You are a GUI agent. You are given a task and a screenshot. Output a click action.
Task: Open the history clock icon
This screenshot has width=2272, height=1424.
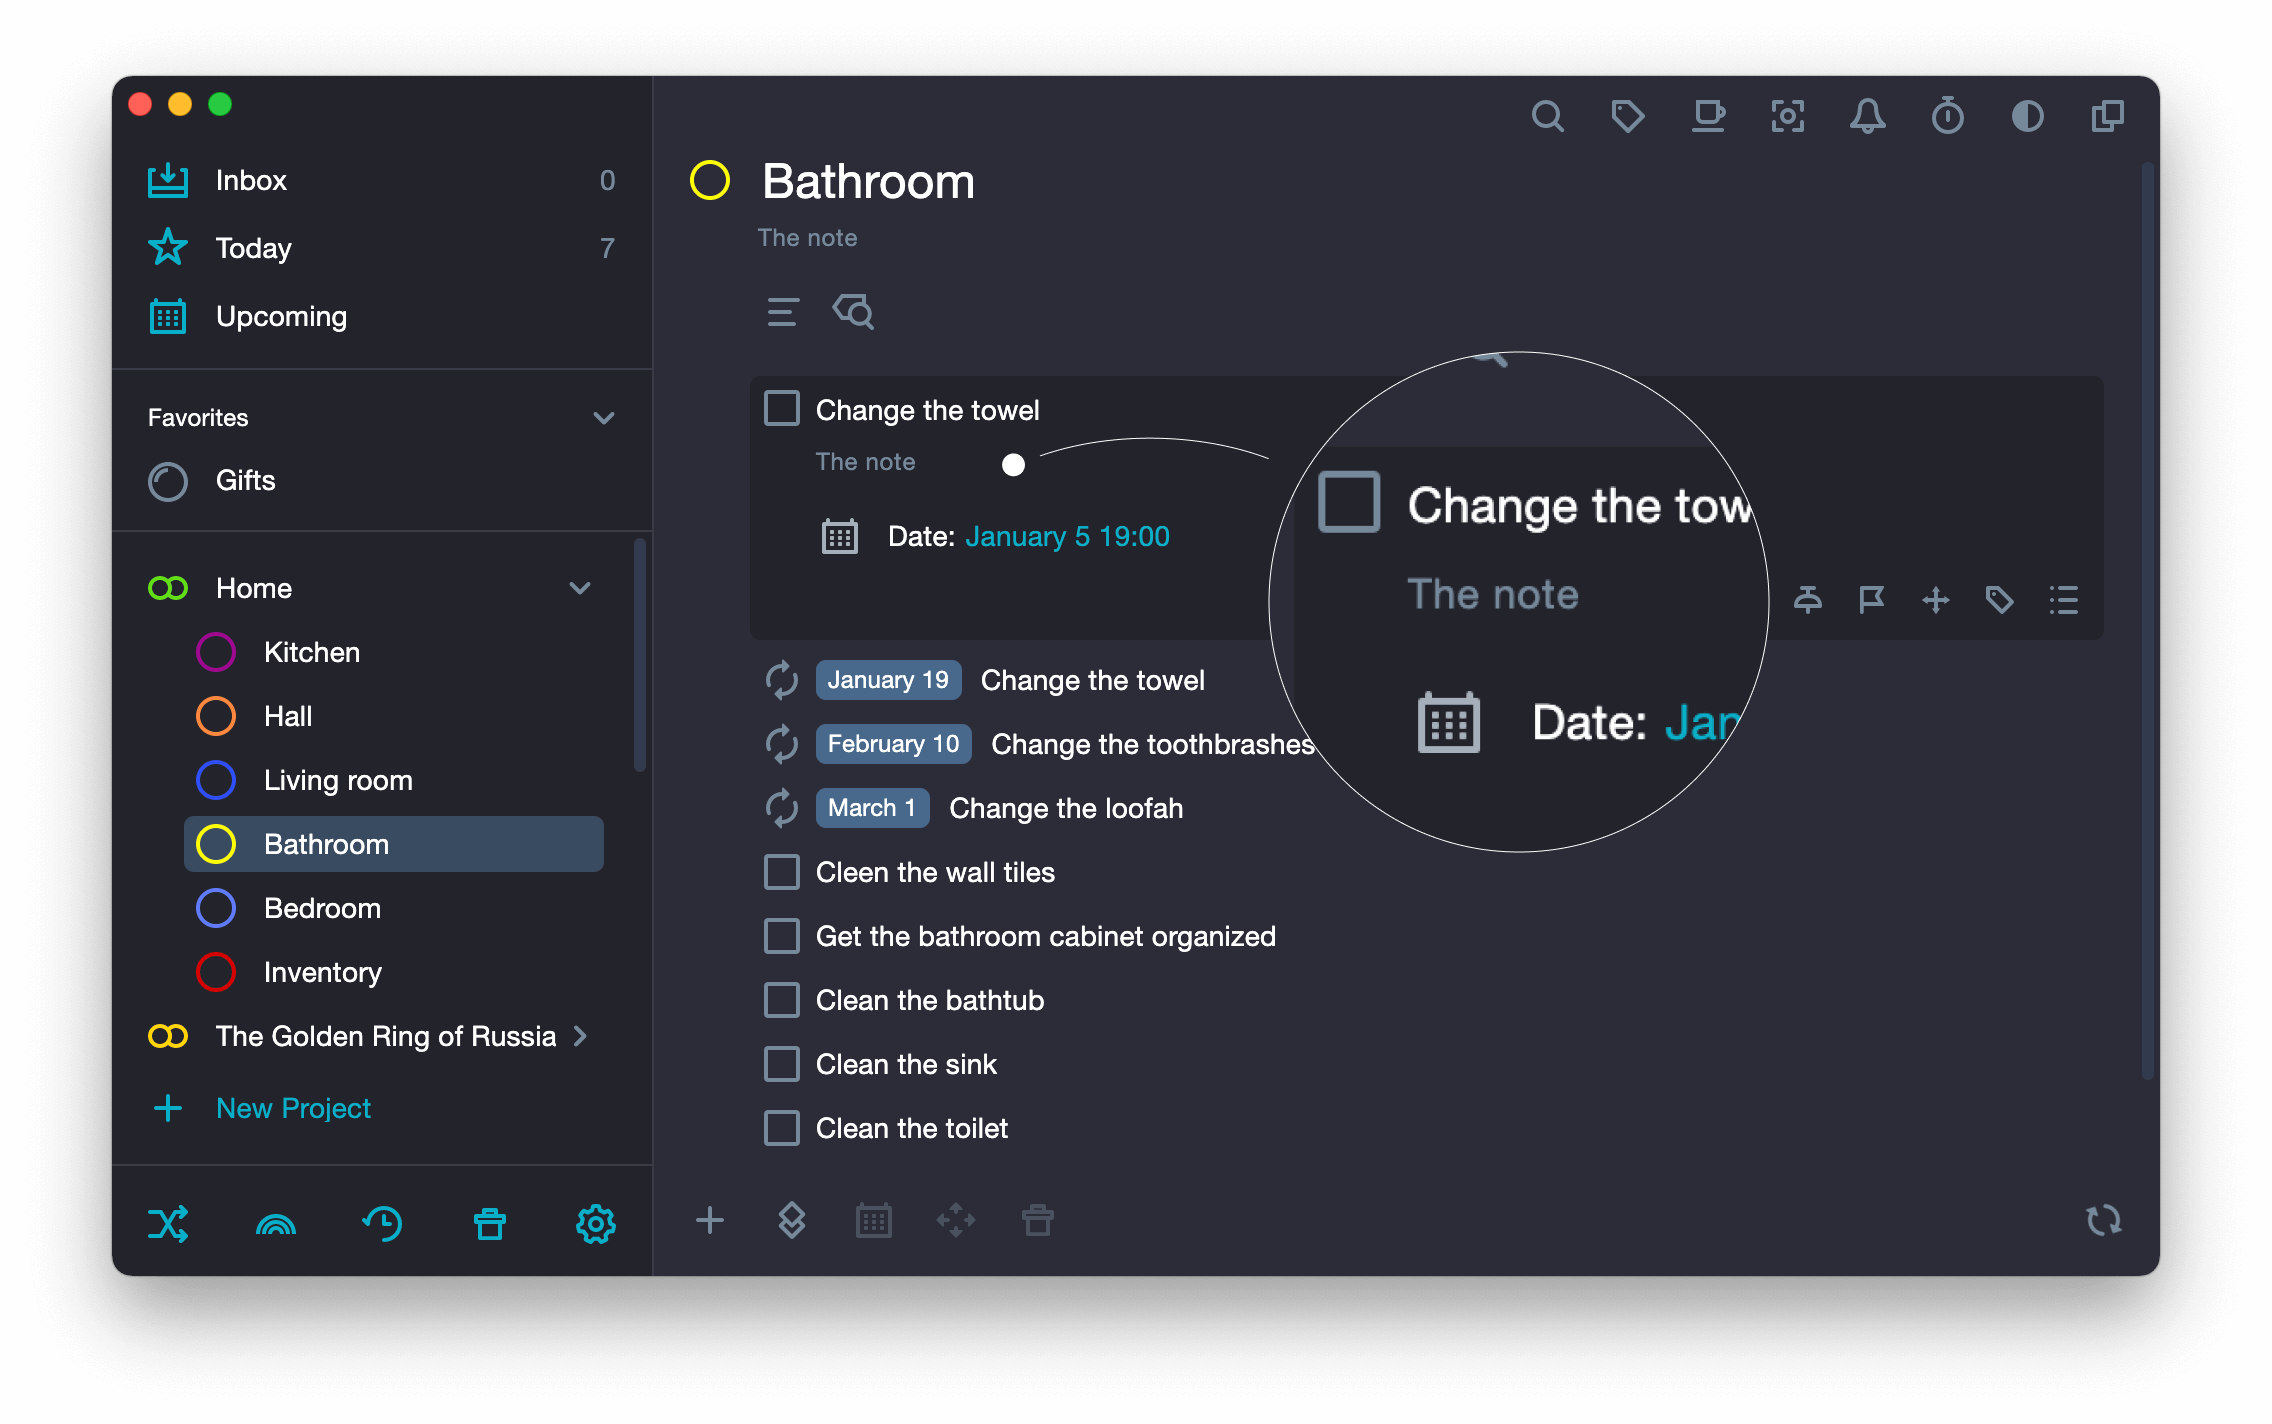point(382,1223)
